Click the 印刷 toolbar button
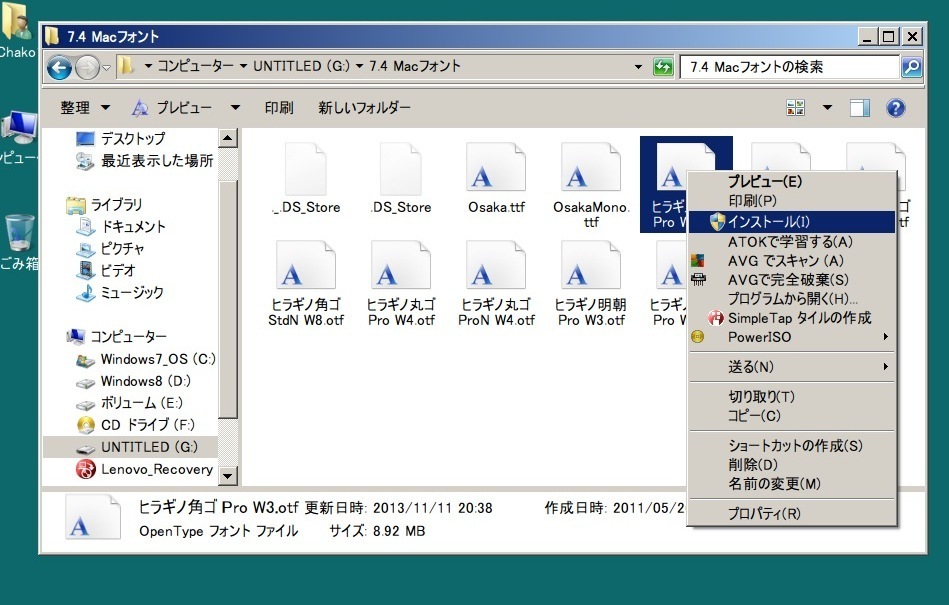949x605 pixels. click(x=279, y=108)
